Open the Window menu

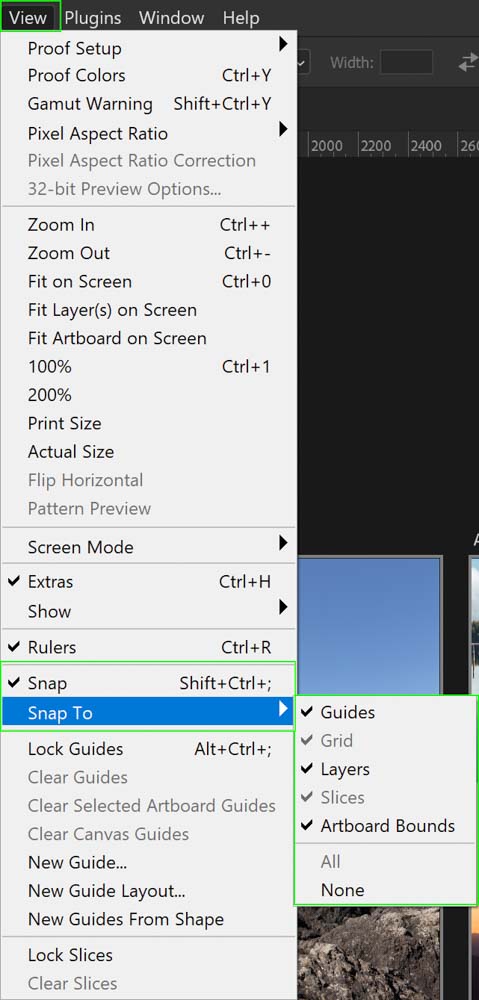click(x=172, y=17)
